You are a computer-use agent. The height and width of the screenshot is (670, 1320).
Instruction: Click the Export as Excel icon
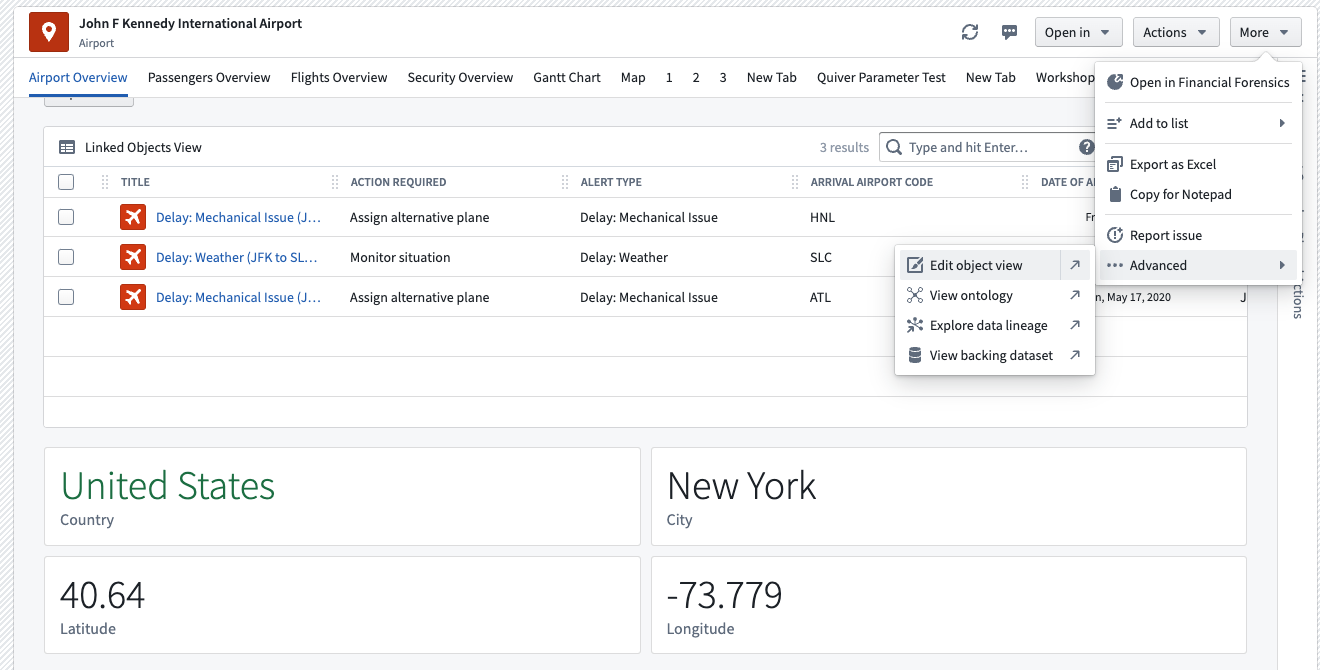click(1114, 164)
